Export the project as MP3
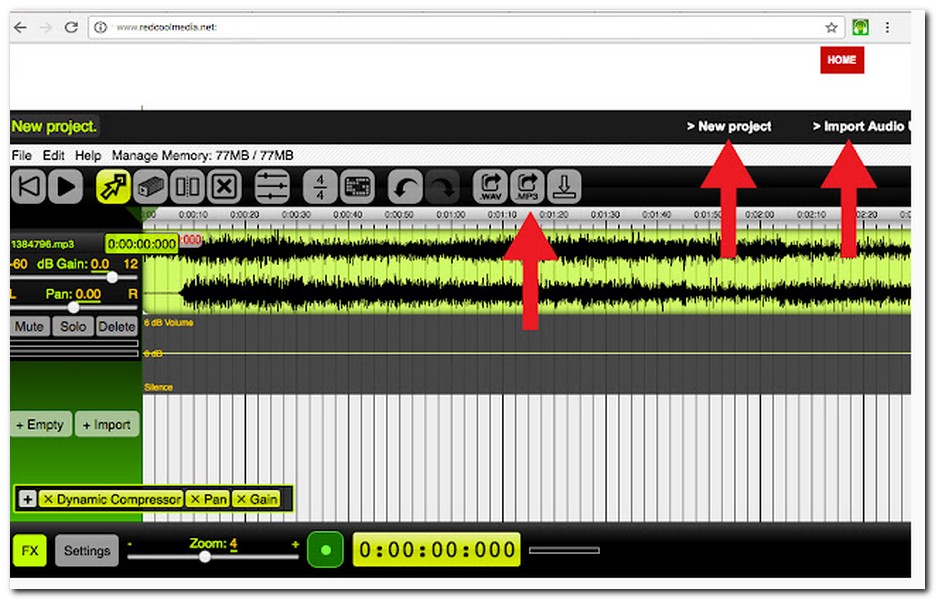 [x=527, y=186]
